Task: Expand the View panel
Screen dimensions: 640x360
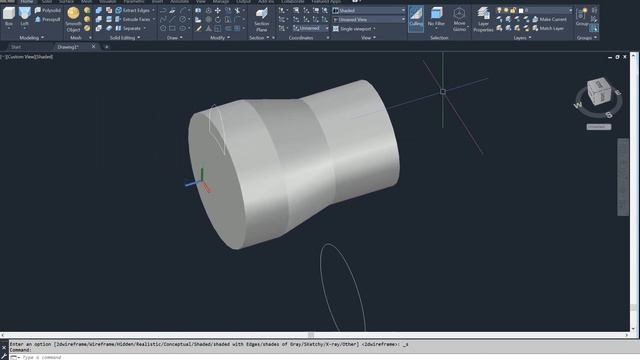Action: point(368,38)
